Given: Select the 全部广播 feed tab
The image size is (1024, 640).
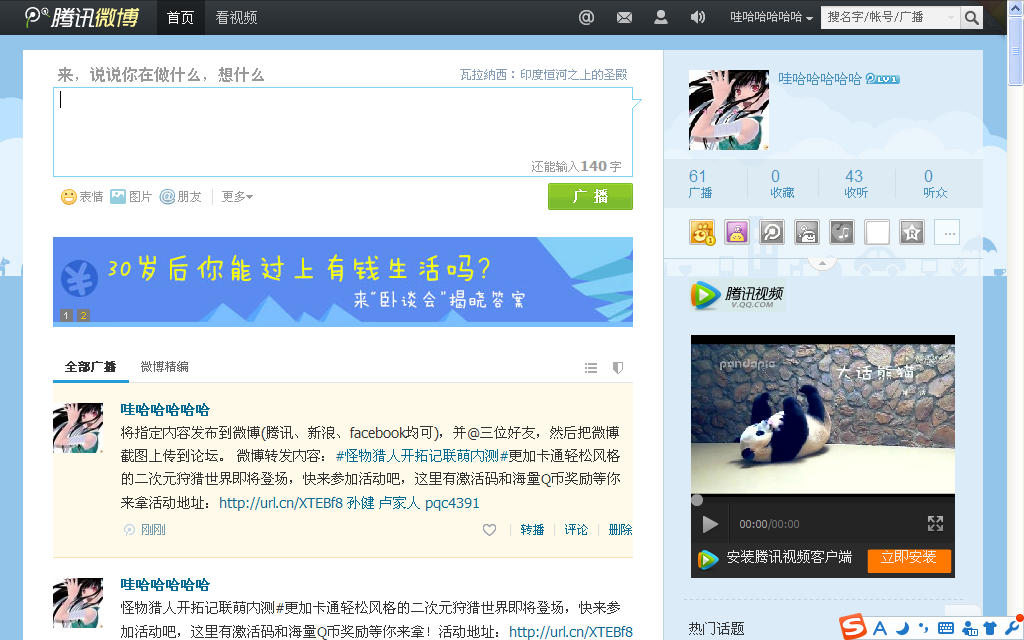Looking at the screenshot, I should click(x=91, y=367).
